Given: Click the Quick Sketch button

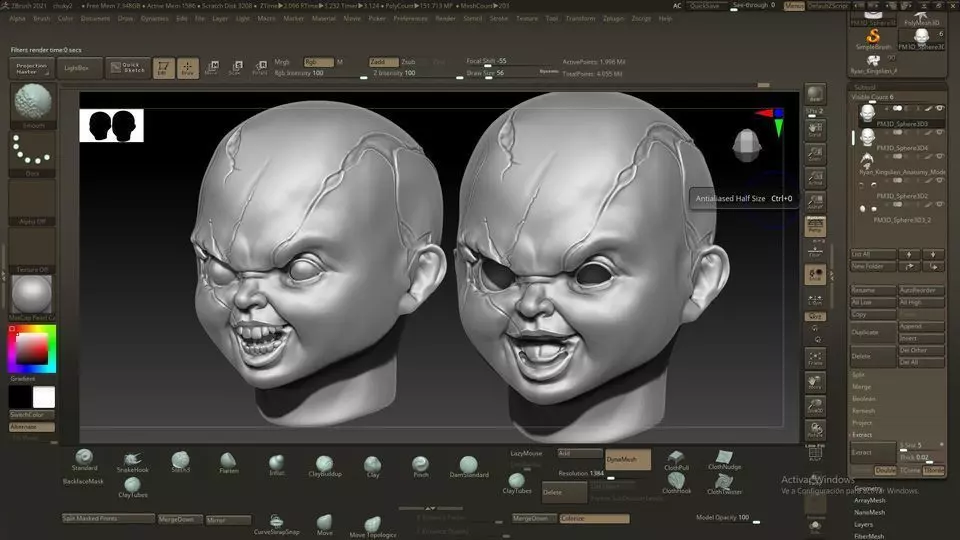Looking at the screenshot, I should [128, 68].
